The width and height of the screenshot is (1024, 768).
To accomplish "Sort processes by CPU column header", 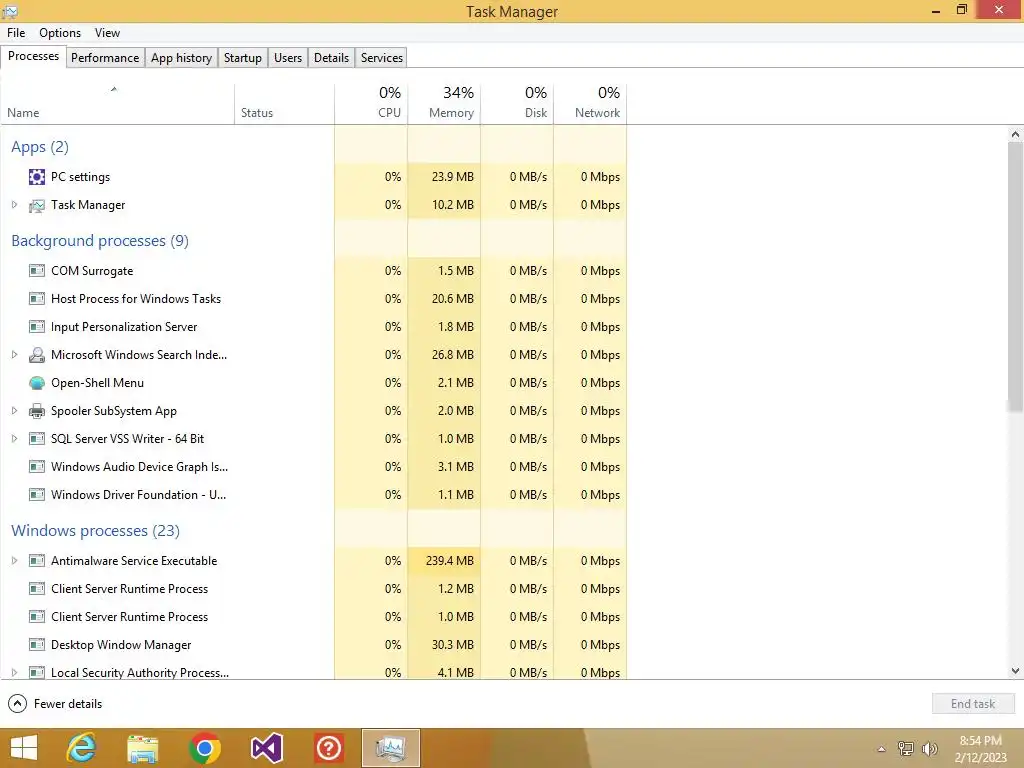I will point(371,104).
